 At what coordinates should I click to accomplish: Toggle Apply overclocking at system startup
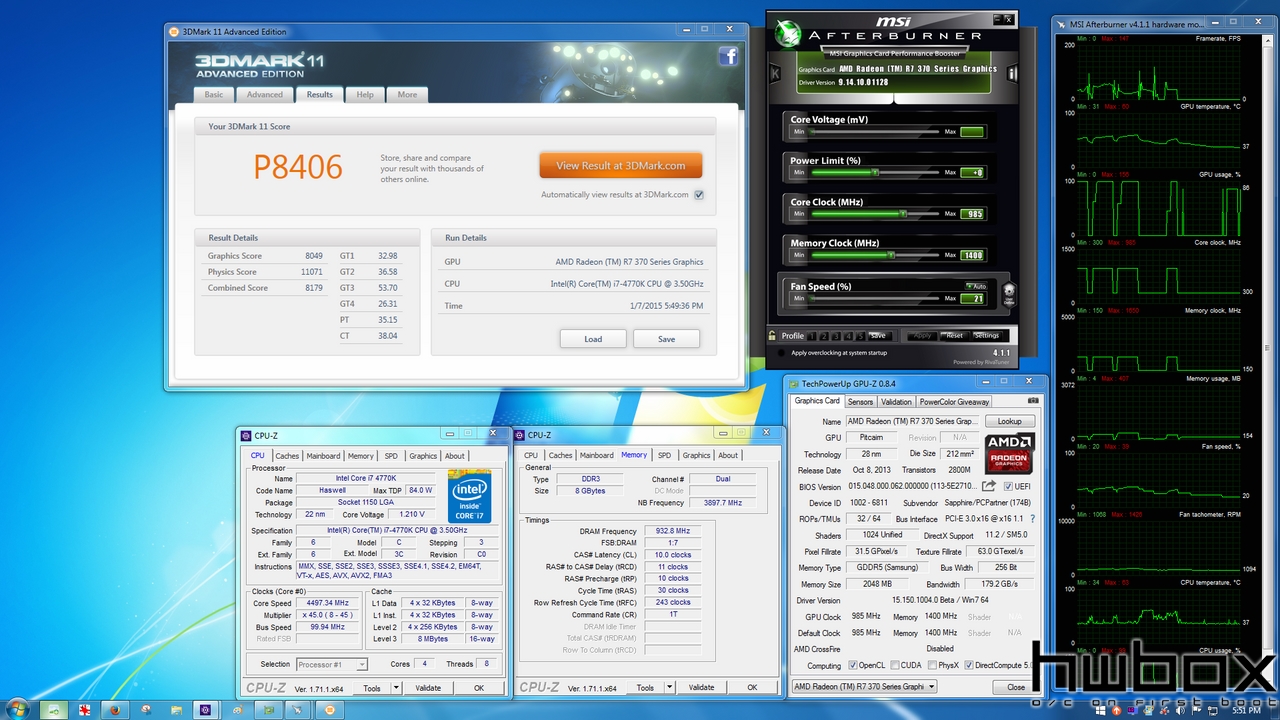[x=780, y=352]
